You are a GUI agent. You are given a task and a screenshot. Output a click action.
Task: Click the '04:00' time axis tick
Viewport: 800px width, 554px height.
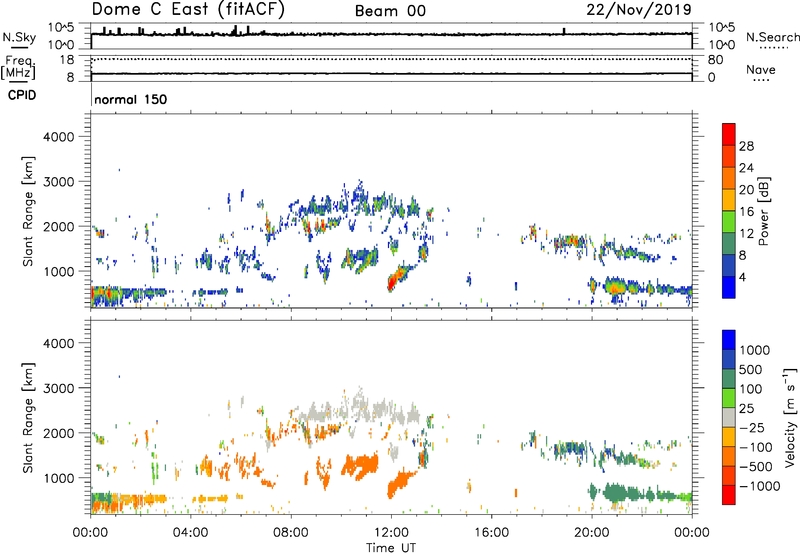tap(190, 533)
